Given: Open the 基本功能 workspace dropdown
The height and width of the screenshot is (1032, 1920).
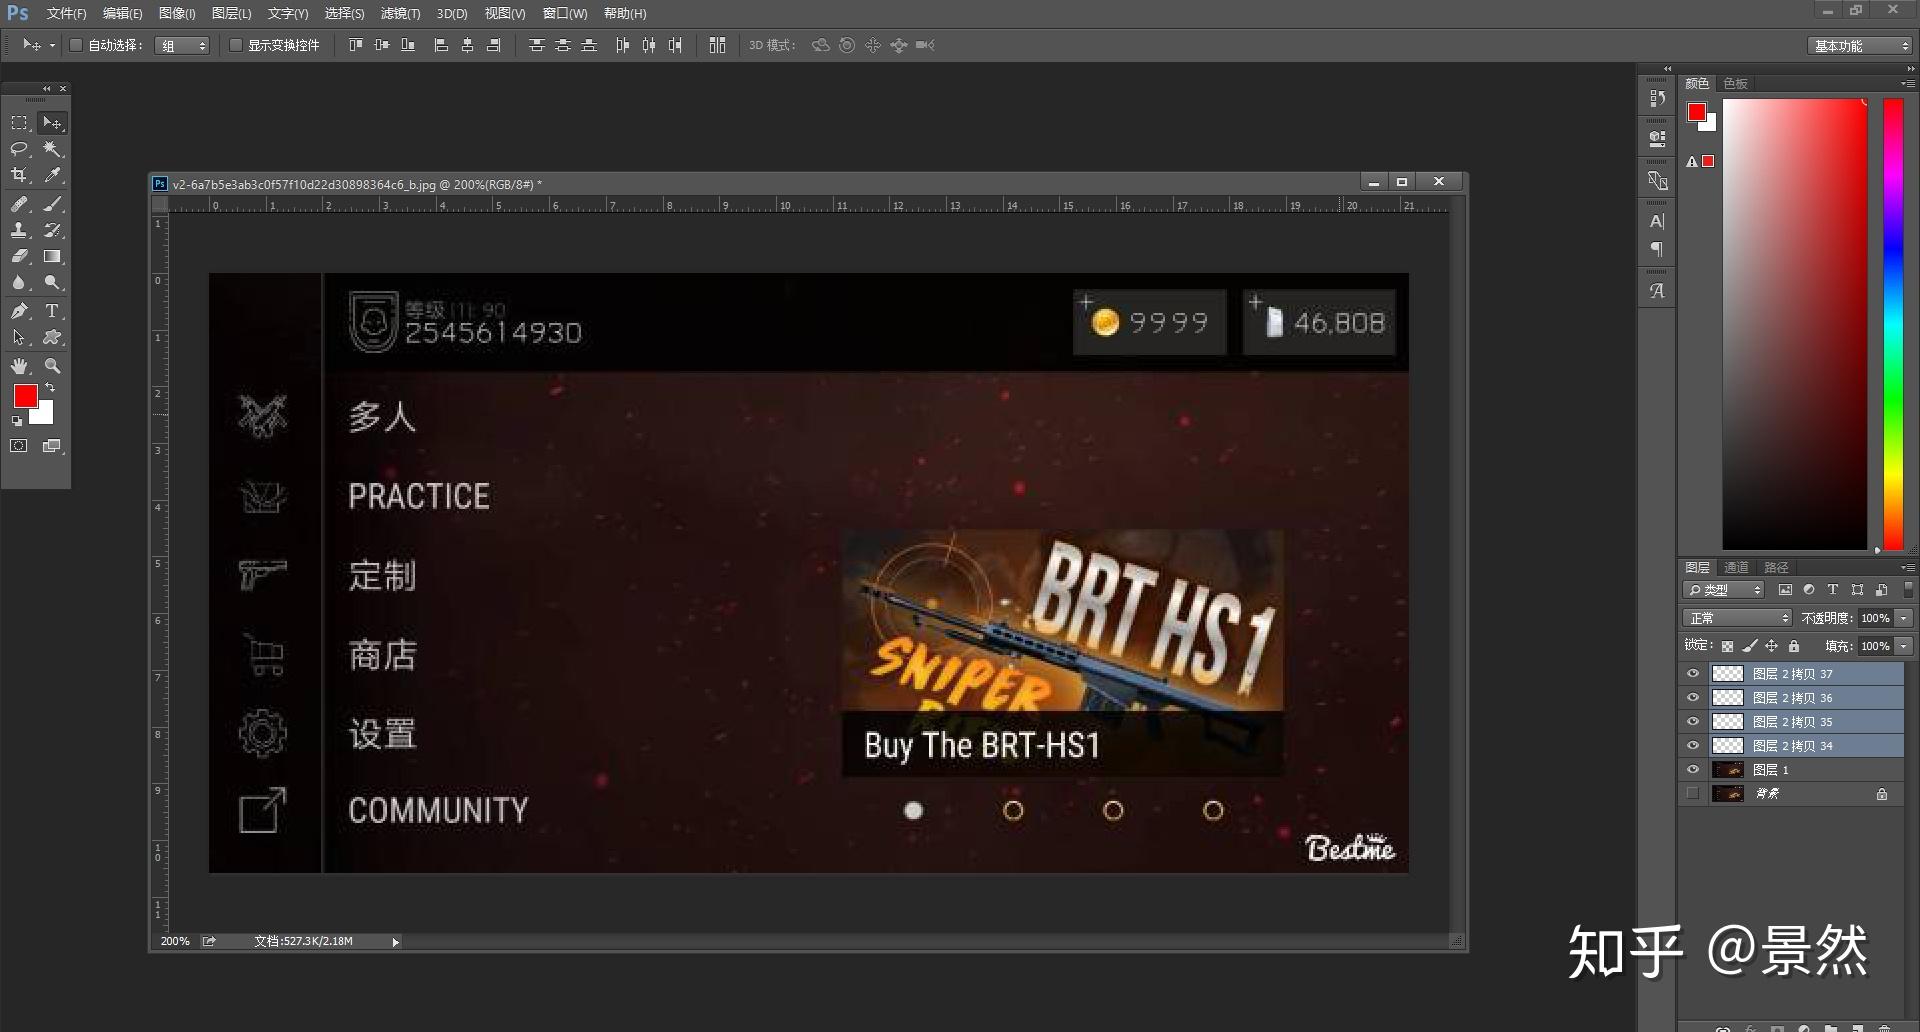Looking at the screenshot, I should pyautogui.click(x=1861, y=46).
